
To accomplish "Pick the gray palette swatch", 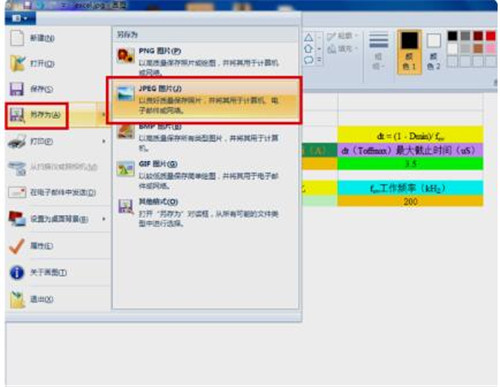I will [x=465, y=36].
